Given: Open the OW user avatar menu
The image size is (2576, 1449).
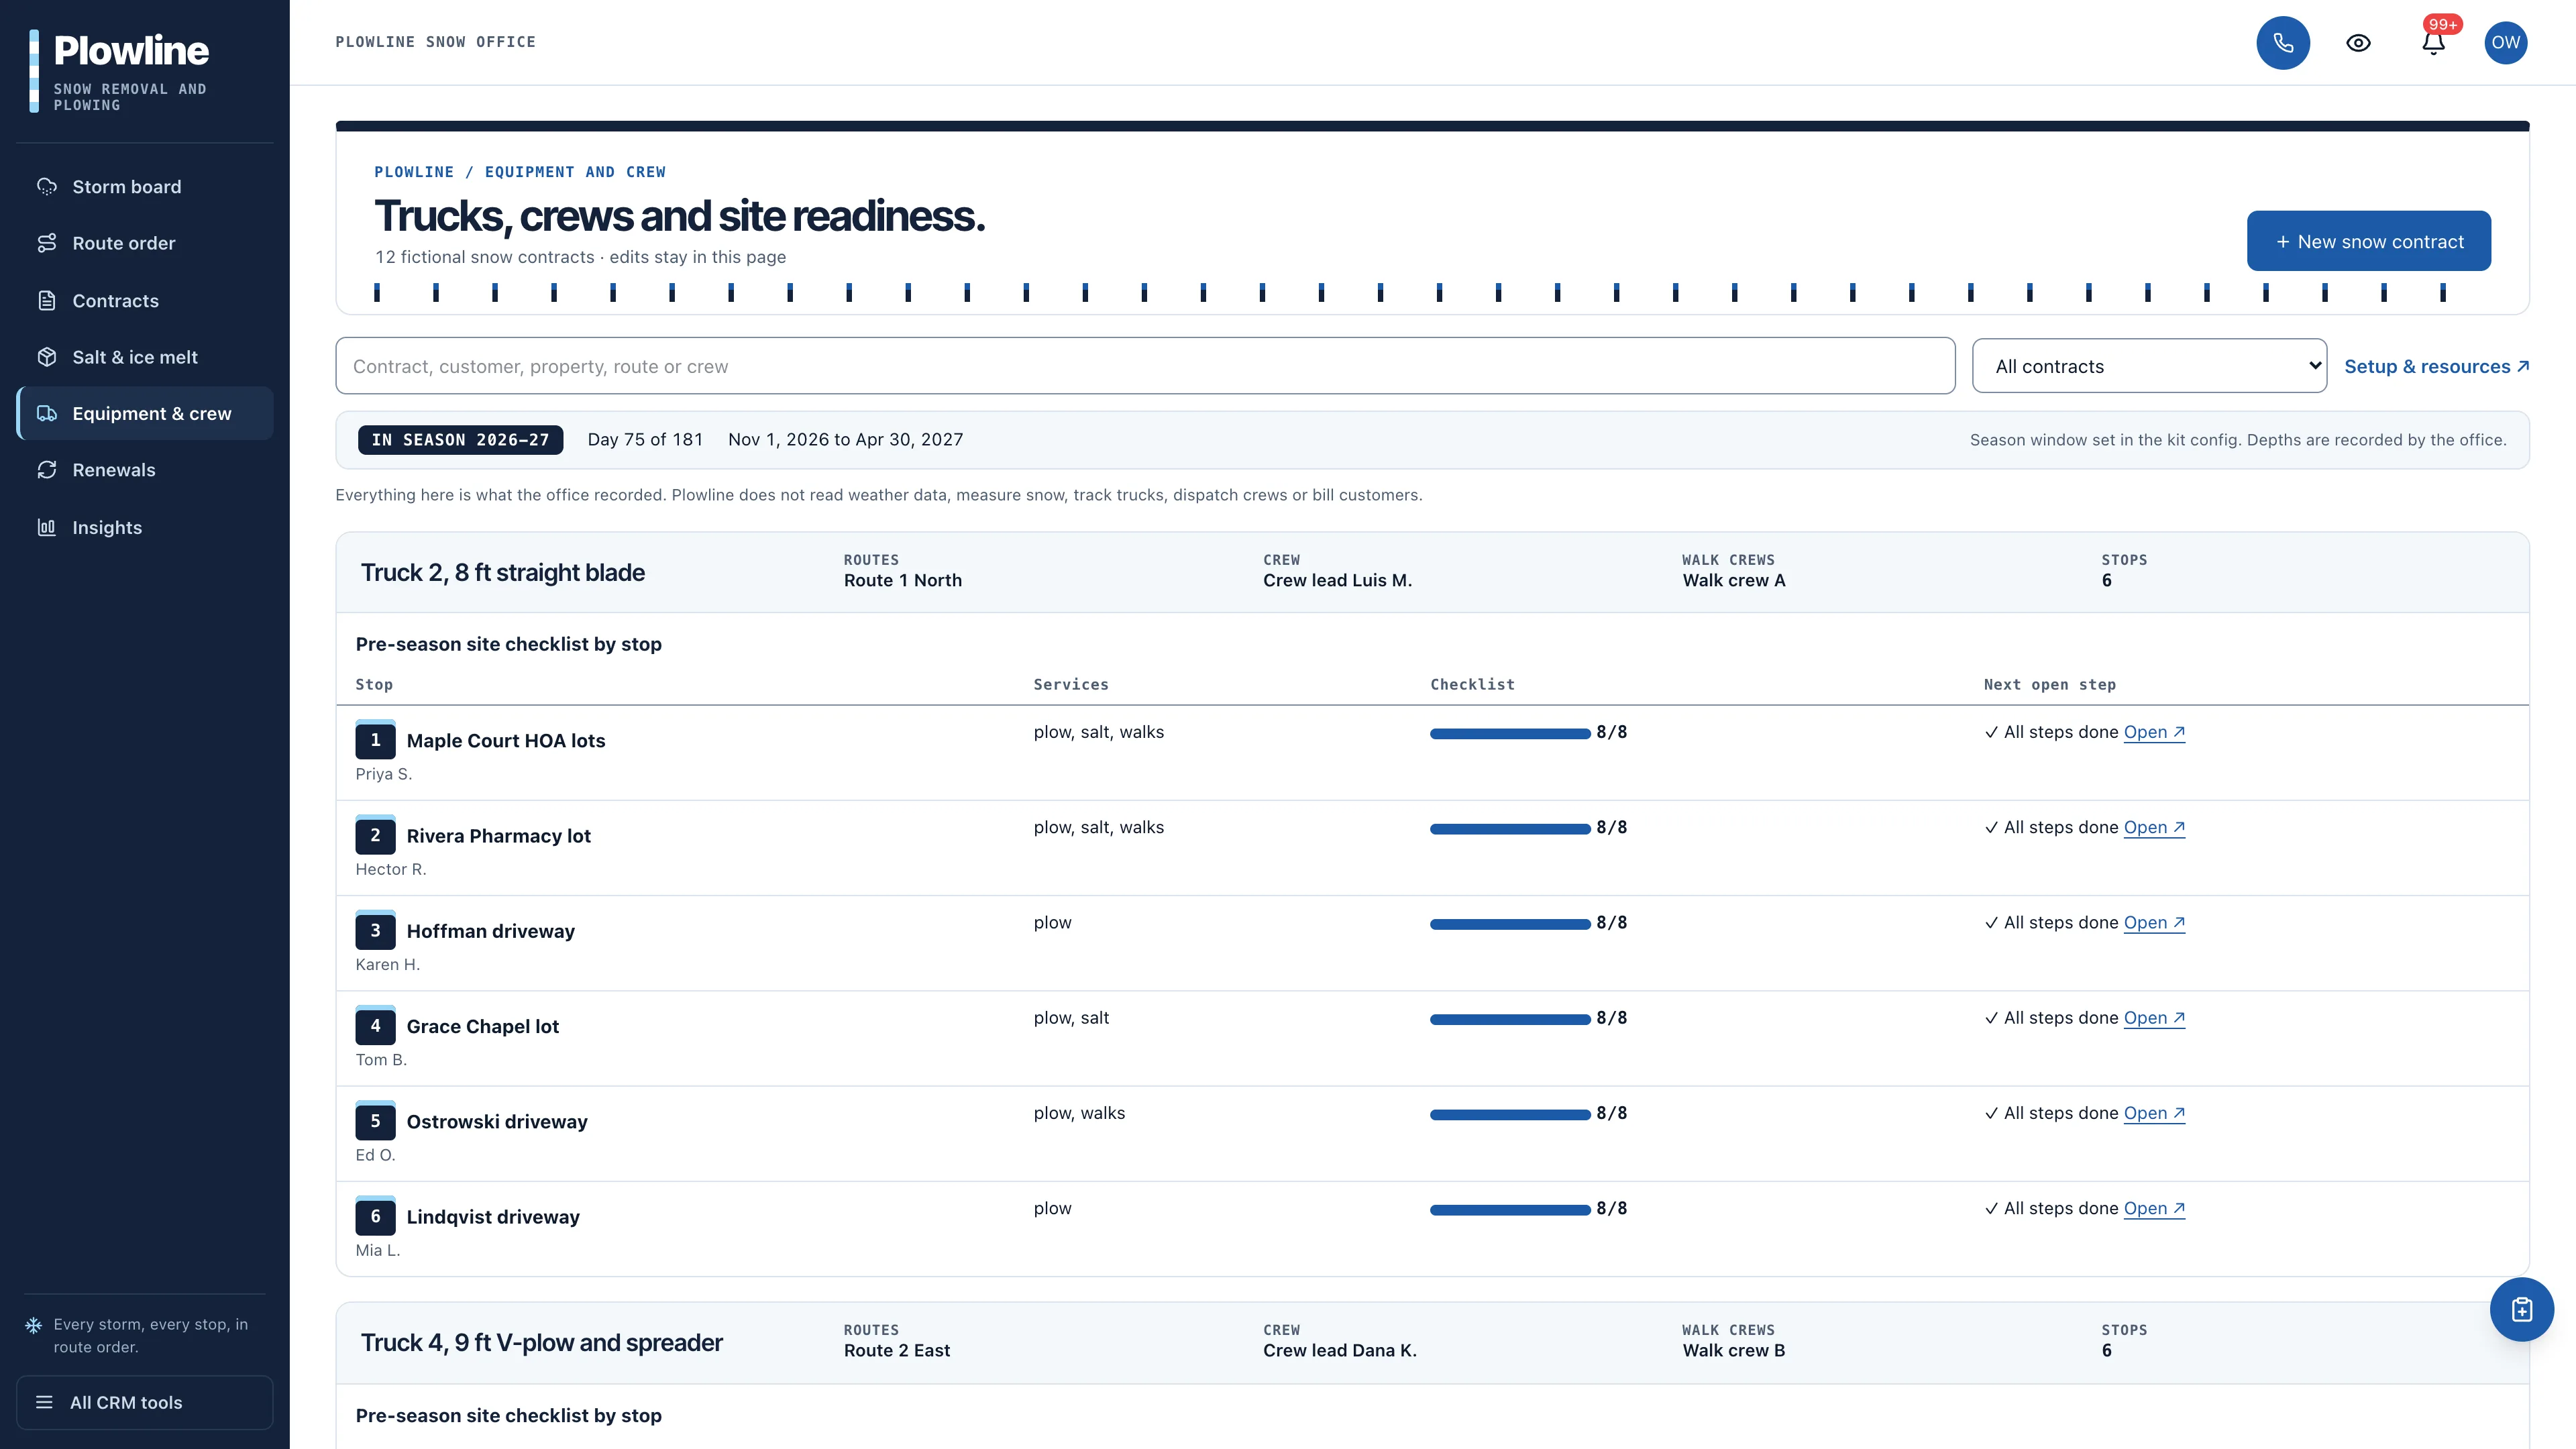Looking at the screenshot, I should coord(2506,43).
